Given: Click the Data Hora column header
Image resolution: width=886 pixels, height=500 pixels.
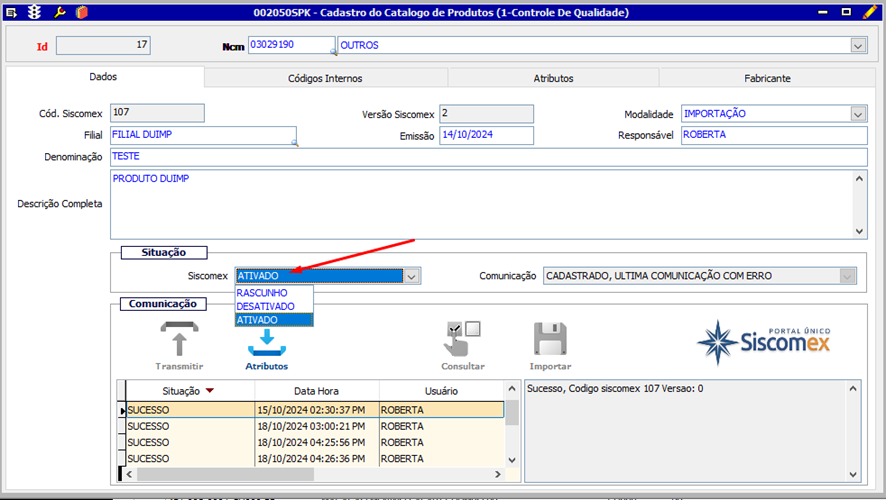Looking at the screenshot, I should [x=316, y=391].
